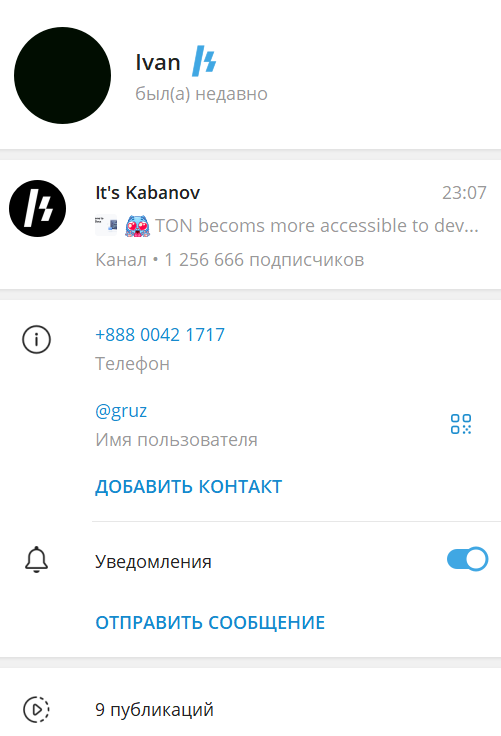Click the info circle icon
This screenshot has width=501, height=736.
click(36, 339)
